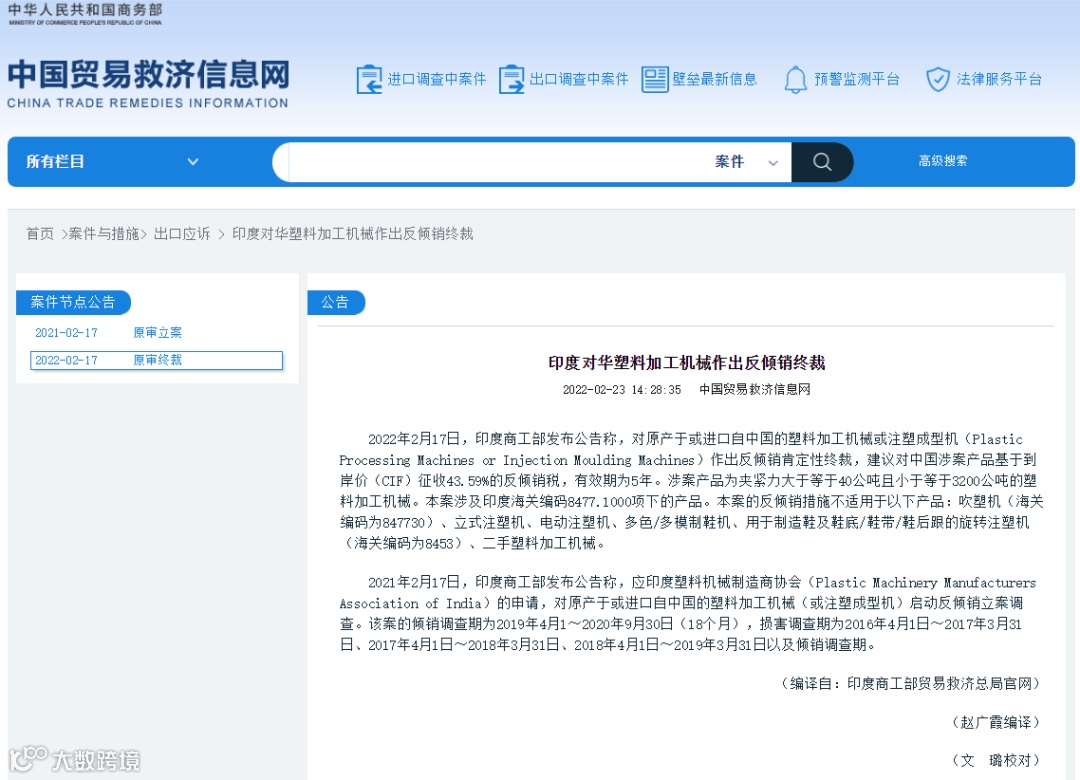This screenshot has height=780, width=1080.
Task: Open the 案件 search type dropdown
Action: [x=747, y=162]
